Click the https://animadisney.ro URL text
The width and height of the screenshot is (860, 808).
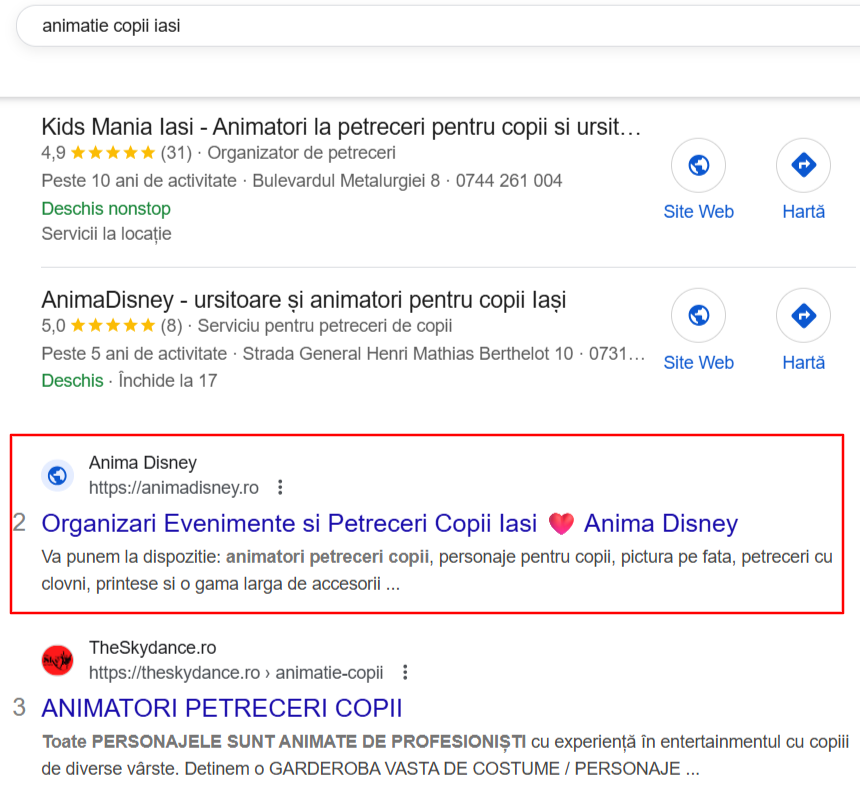click(x=174, y=488)
